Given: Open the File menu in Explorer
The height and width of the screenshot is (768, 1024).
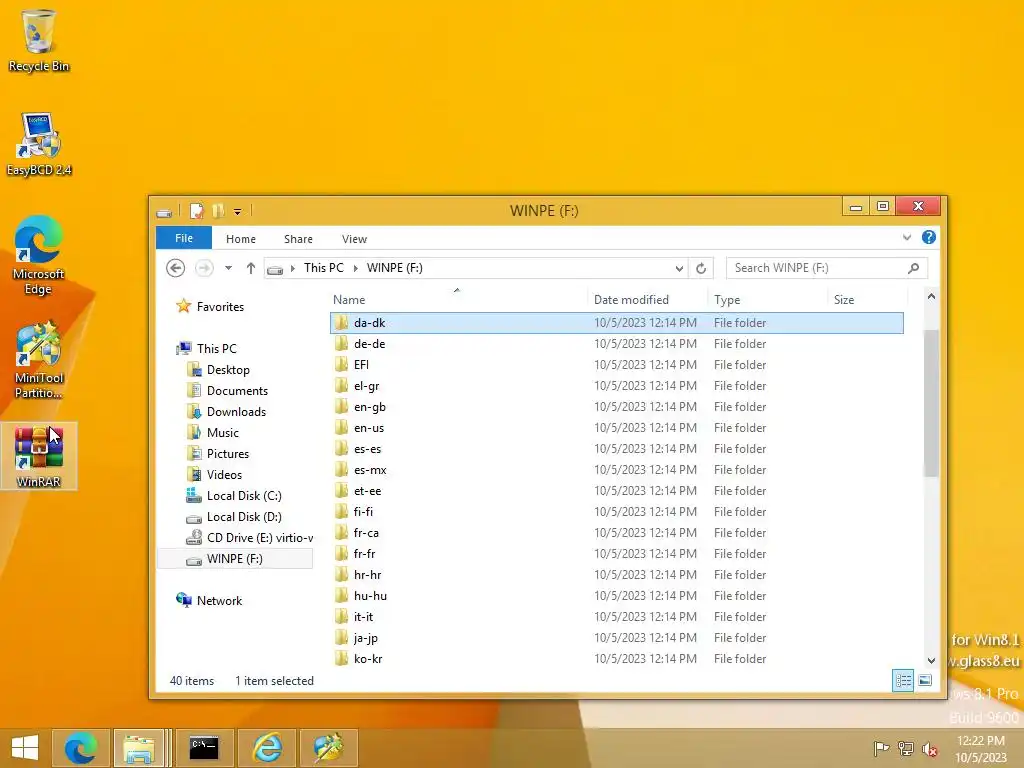Looking at the screenshot, I should pyautogui.click(x=184, y=238).
